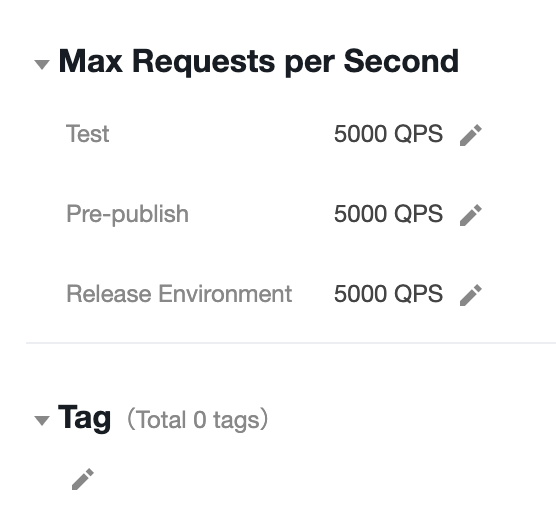Select the Test environment label
Image resolution: width=556 pixels, height=530 pixels.
(88, 134)
